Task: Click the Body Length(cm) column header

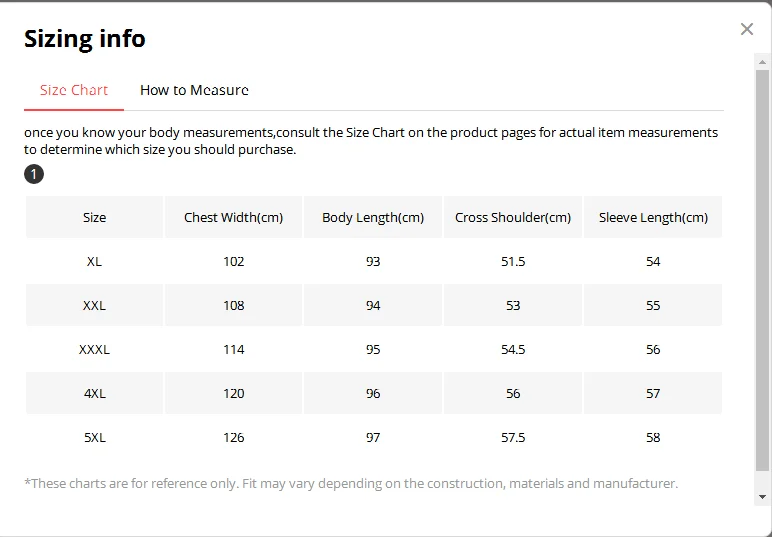Action: point(373,218)
